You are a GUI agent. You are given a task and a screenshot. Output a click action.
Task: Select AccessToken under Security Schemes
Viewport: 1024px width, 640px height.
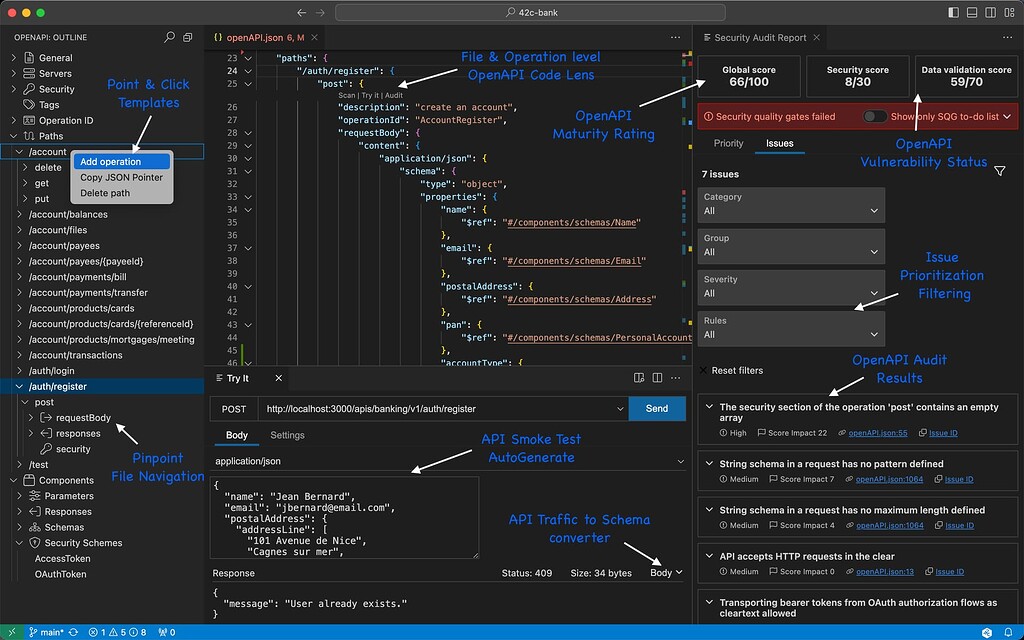(63, 558)
